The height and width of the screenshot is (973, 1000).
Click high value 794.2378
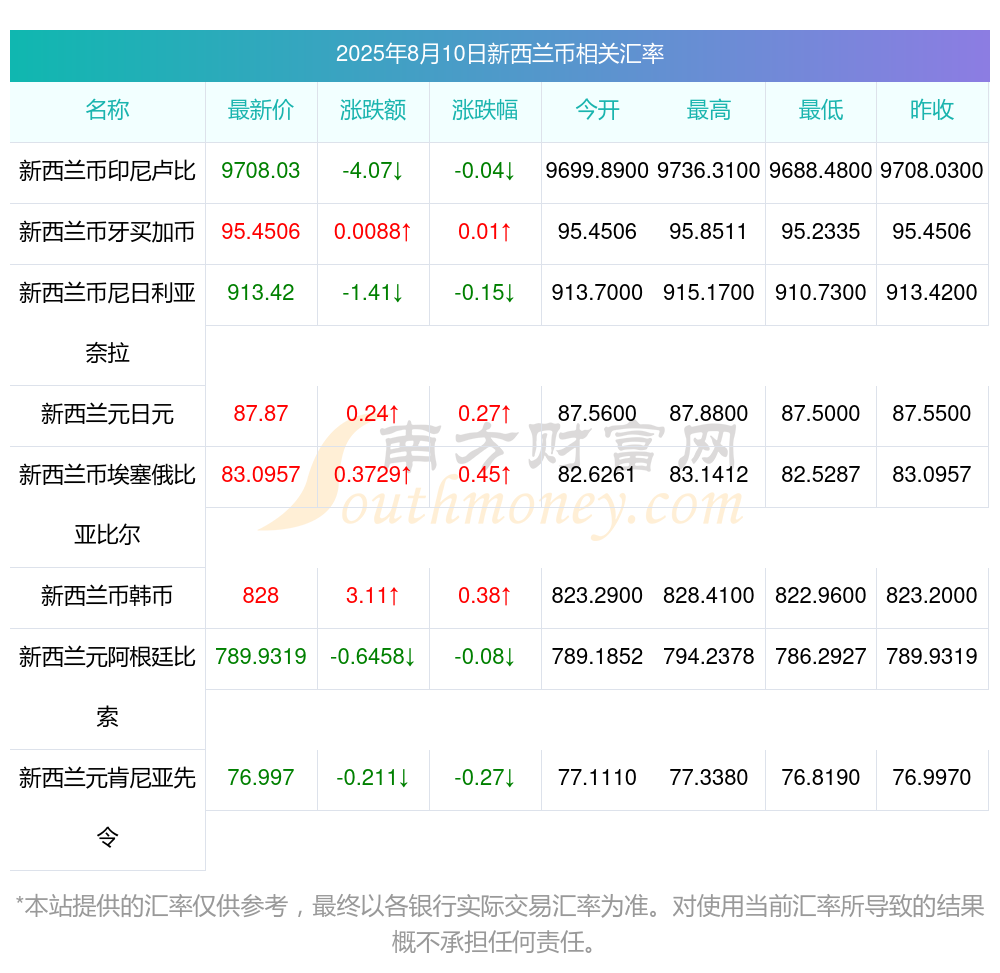click(709, 656)
